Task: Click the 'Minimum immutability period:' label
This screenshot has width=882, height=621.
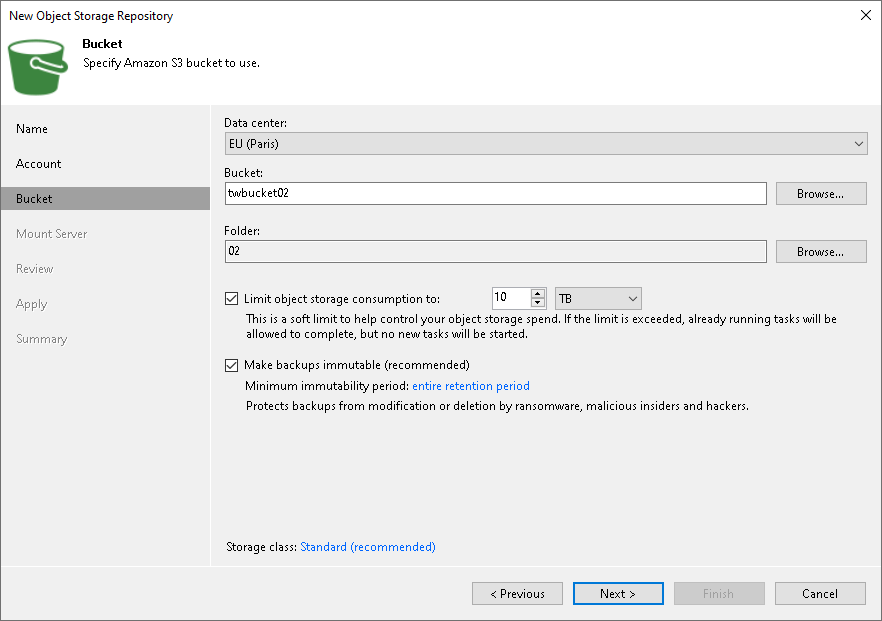Action: [327, 386]
